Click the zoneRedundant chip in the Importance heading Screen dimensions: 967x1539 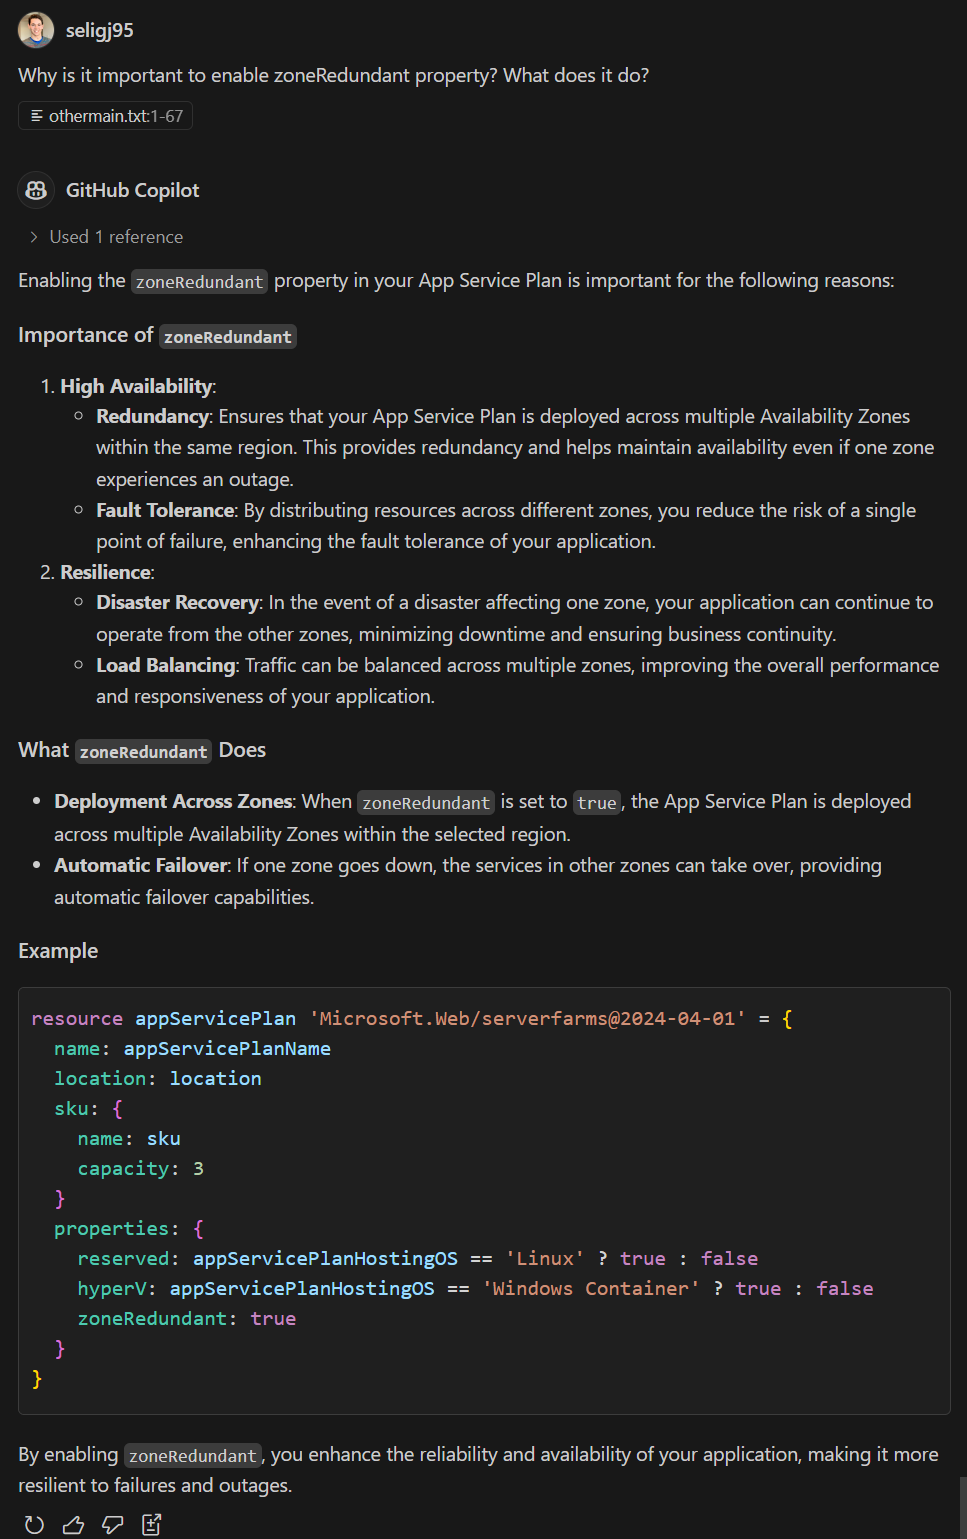(x=227, y=336)
